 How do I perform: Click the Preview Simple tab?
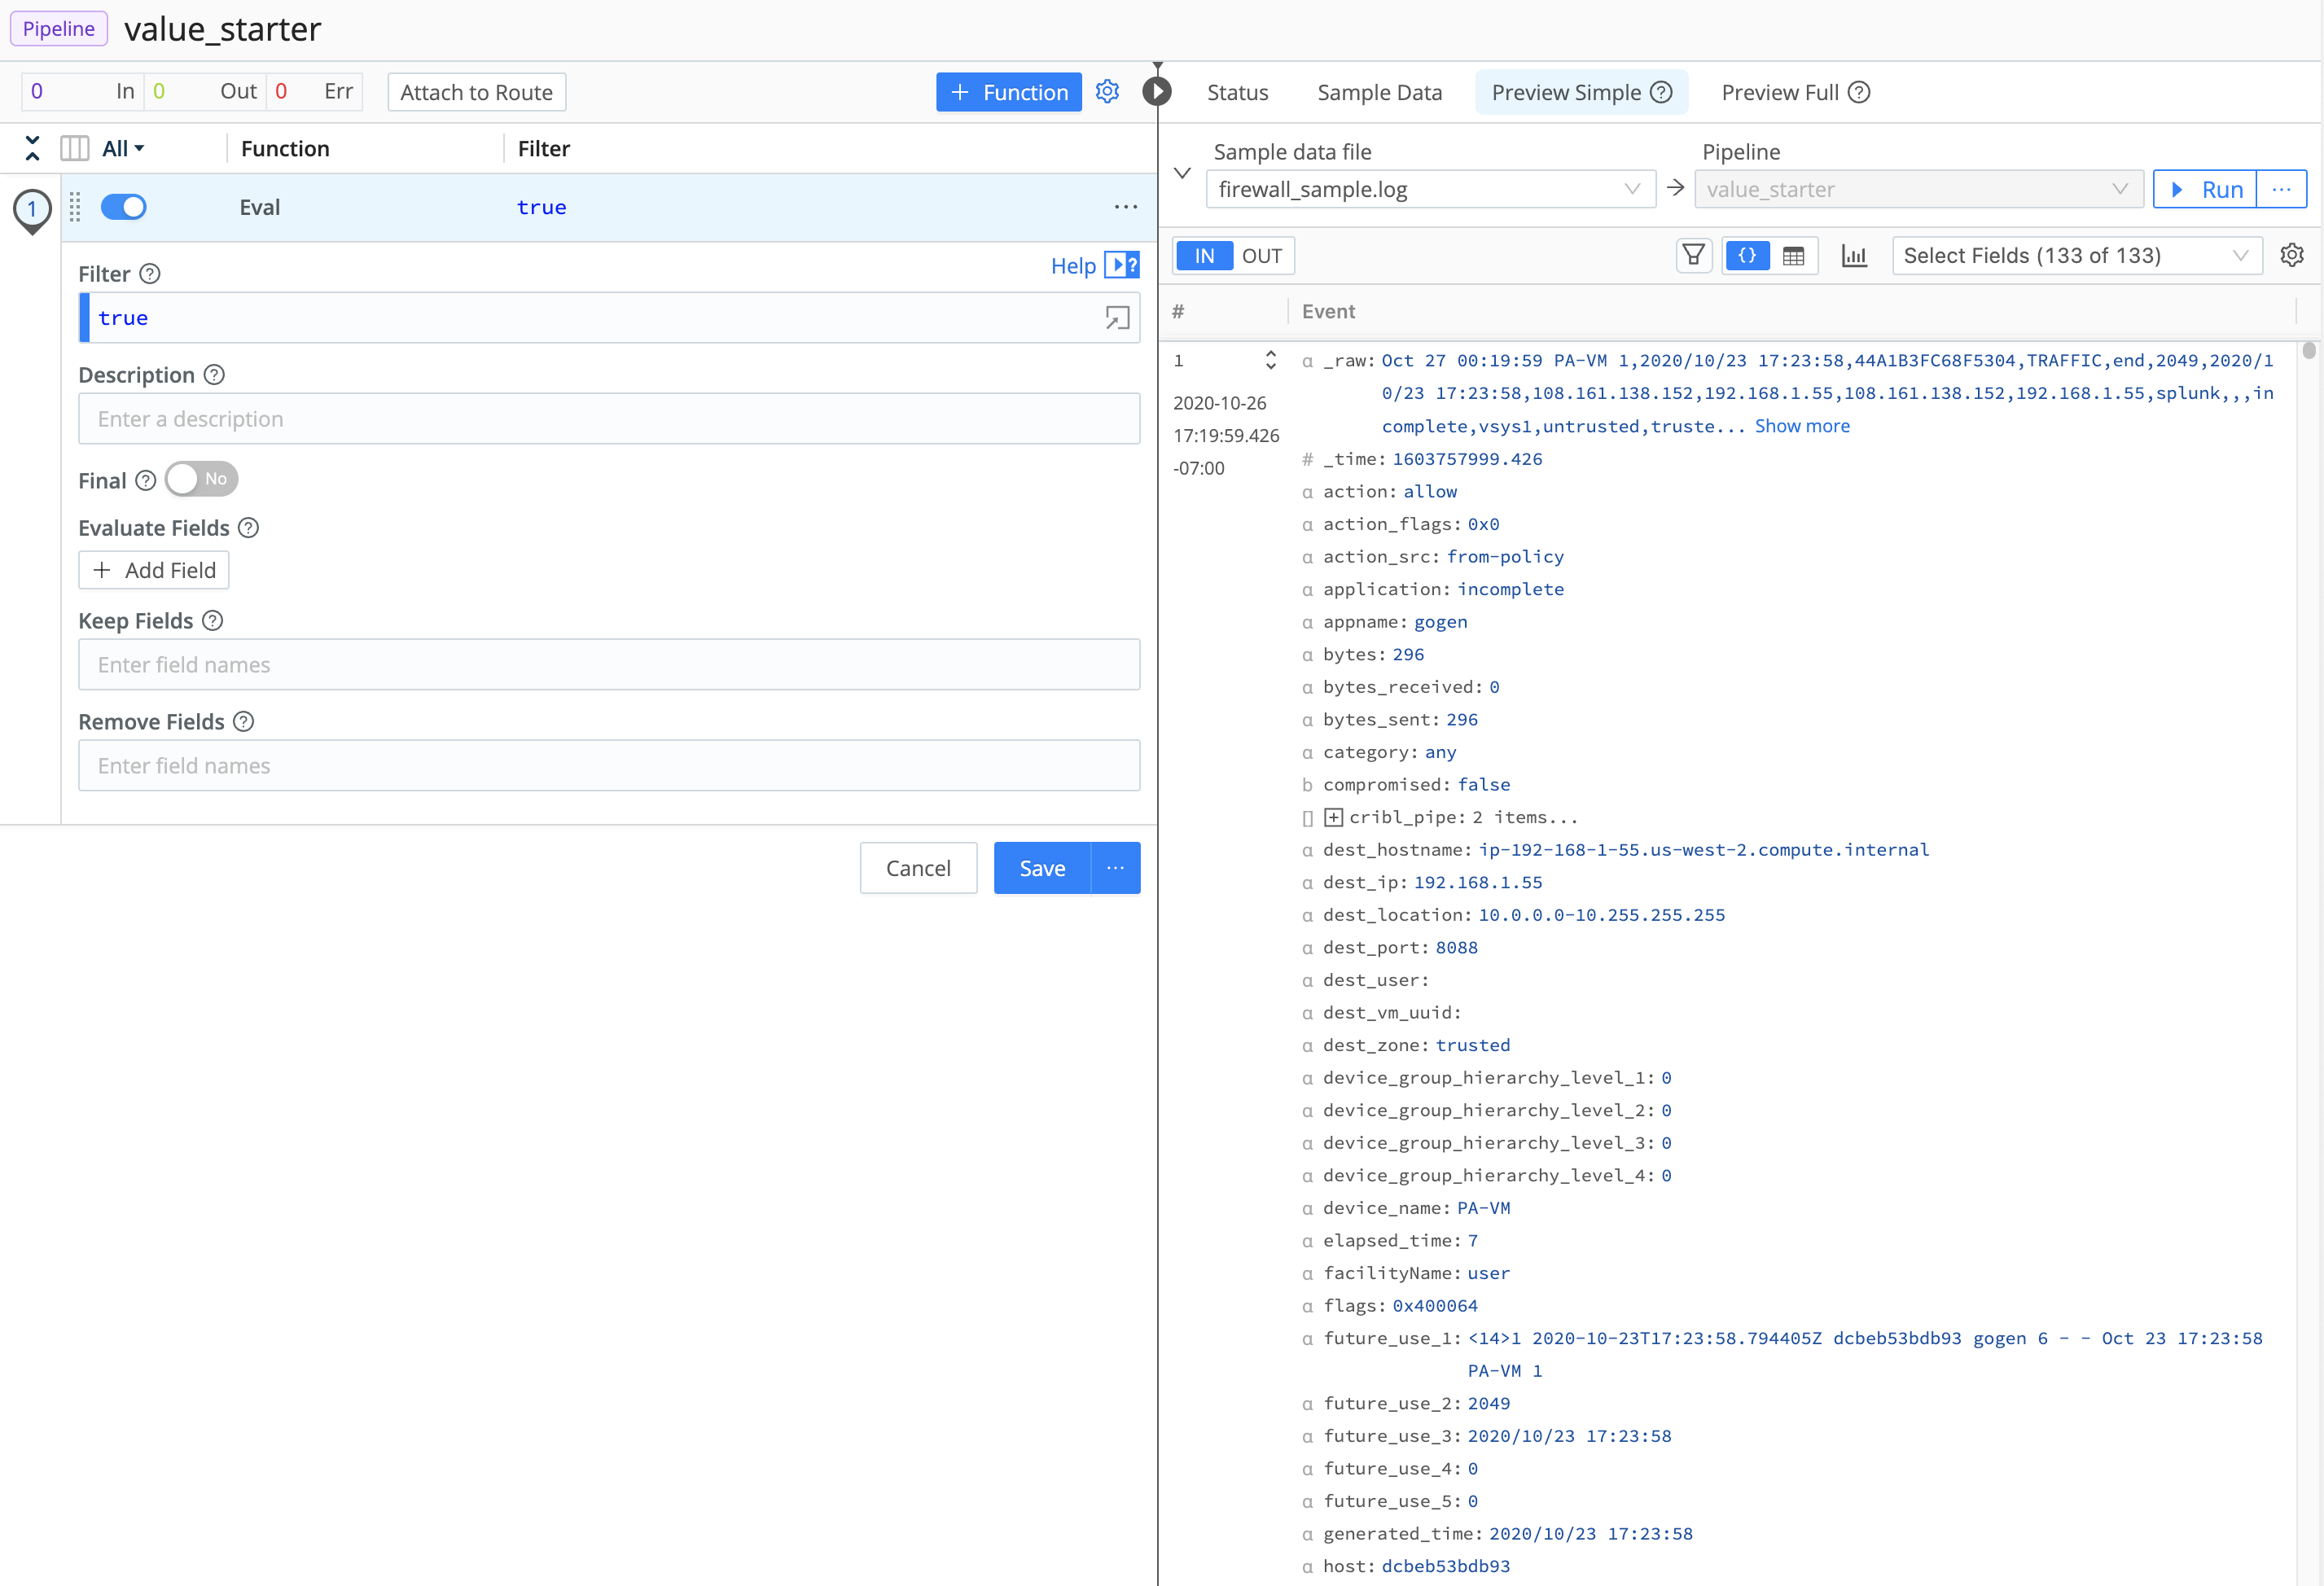click(x=1579, y=92)
